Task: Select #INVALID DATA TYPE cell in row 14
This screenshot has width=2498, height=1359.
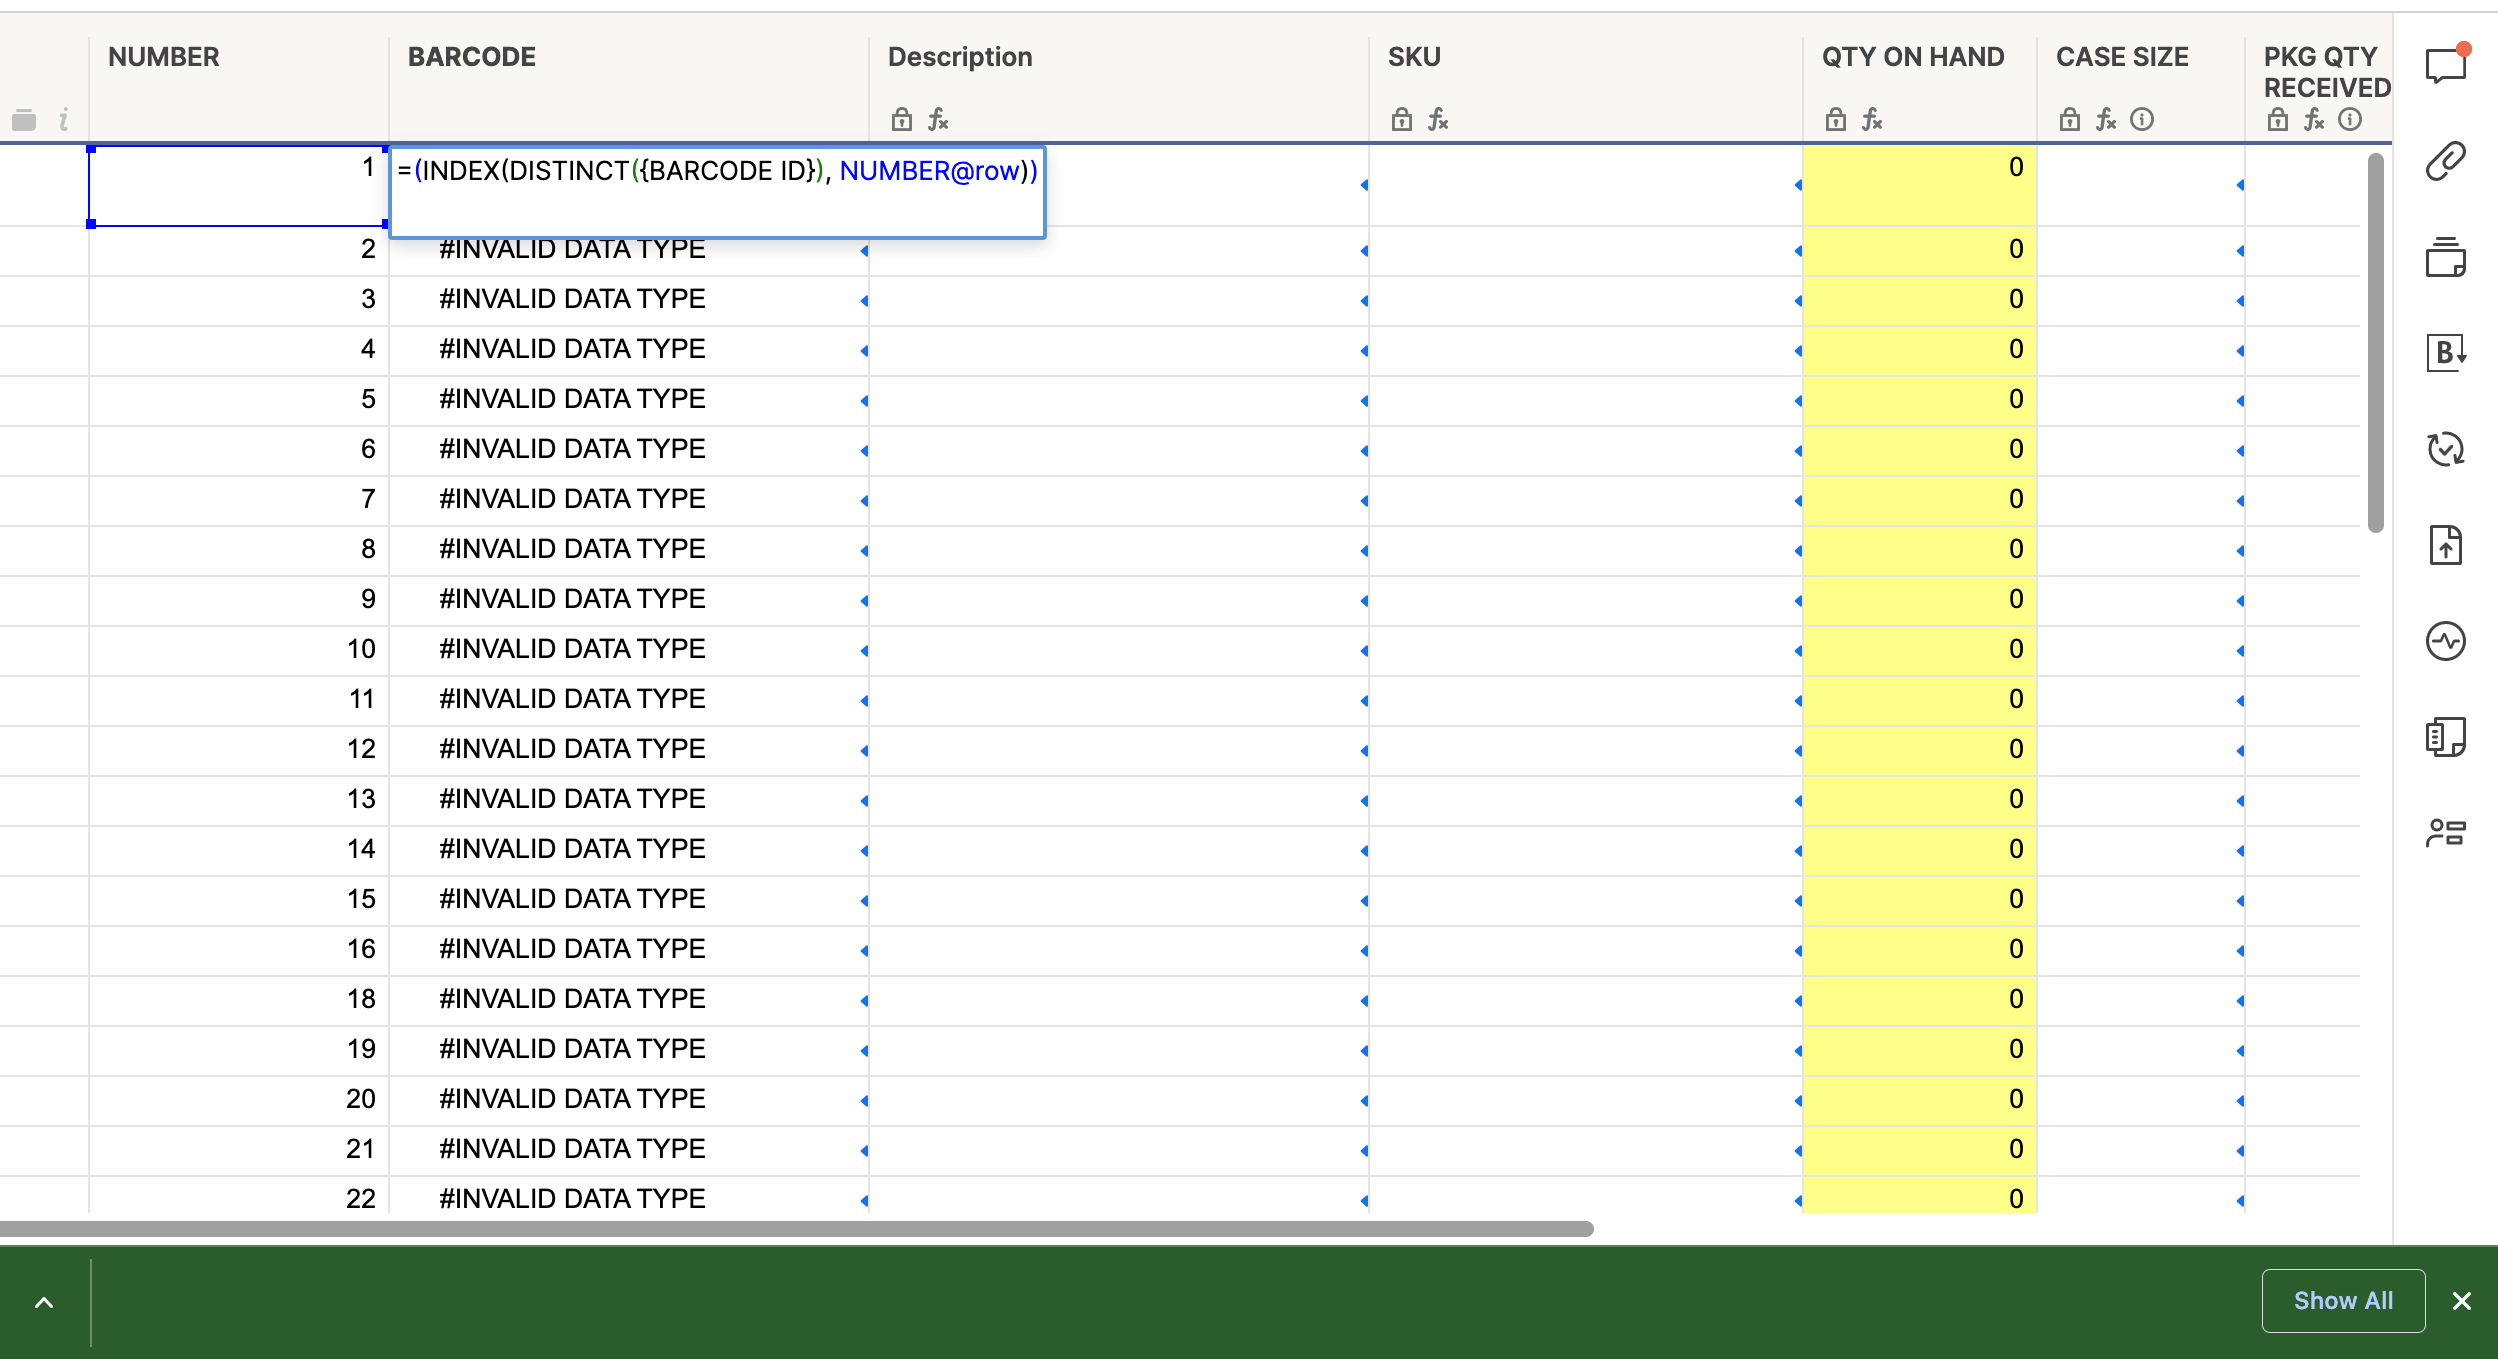Action: (629, 850)
